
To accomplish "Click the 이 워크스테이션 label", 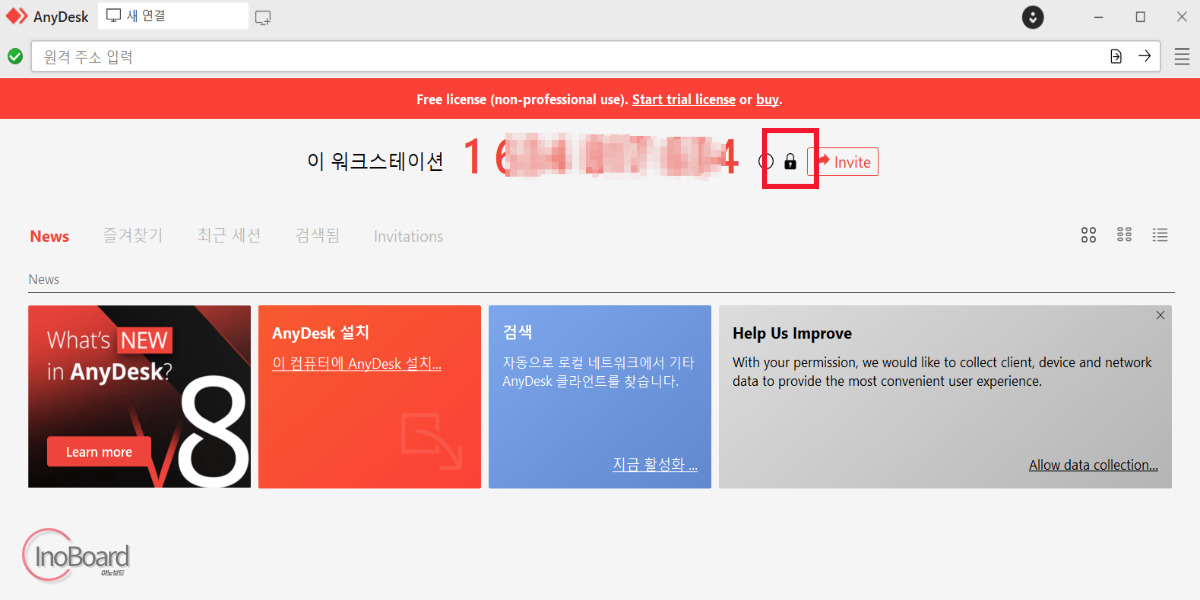I will click(375, 161).
